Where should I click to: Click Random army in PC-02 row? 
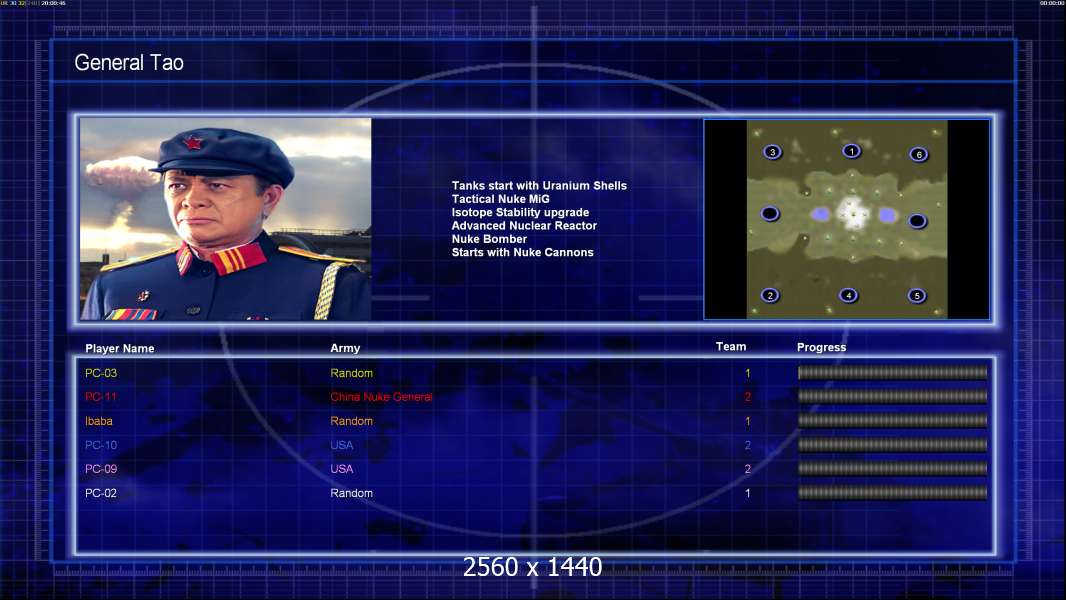[351, 493]
